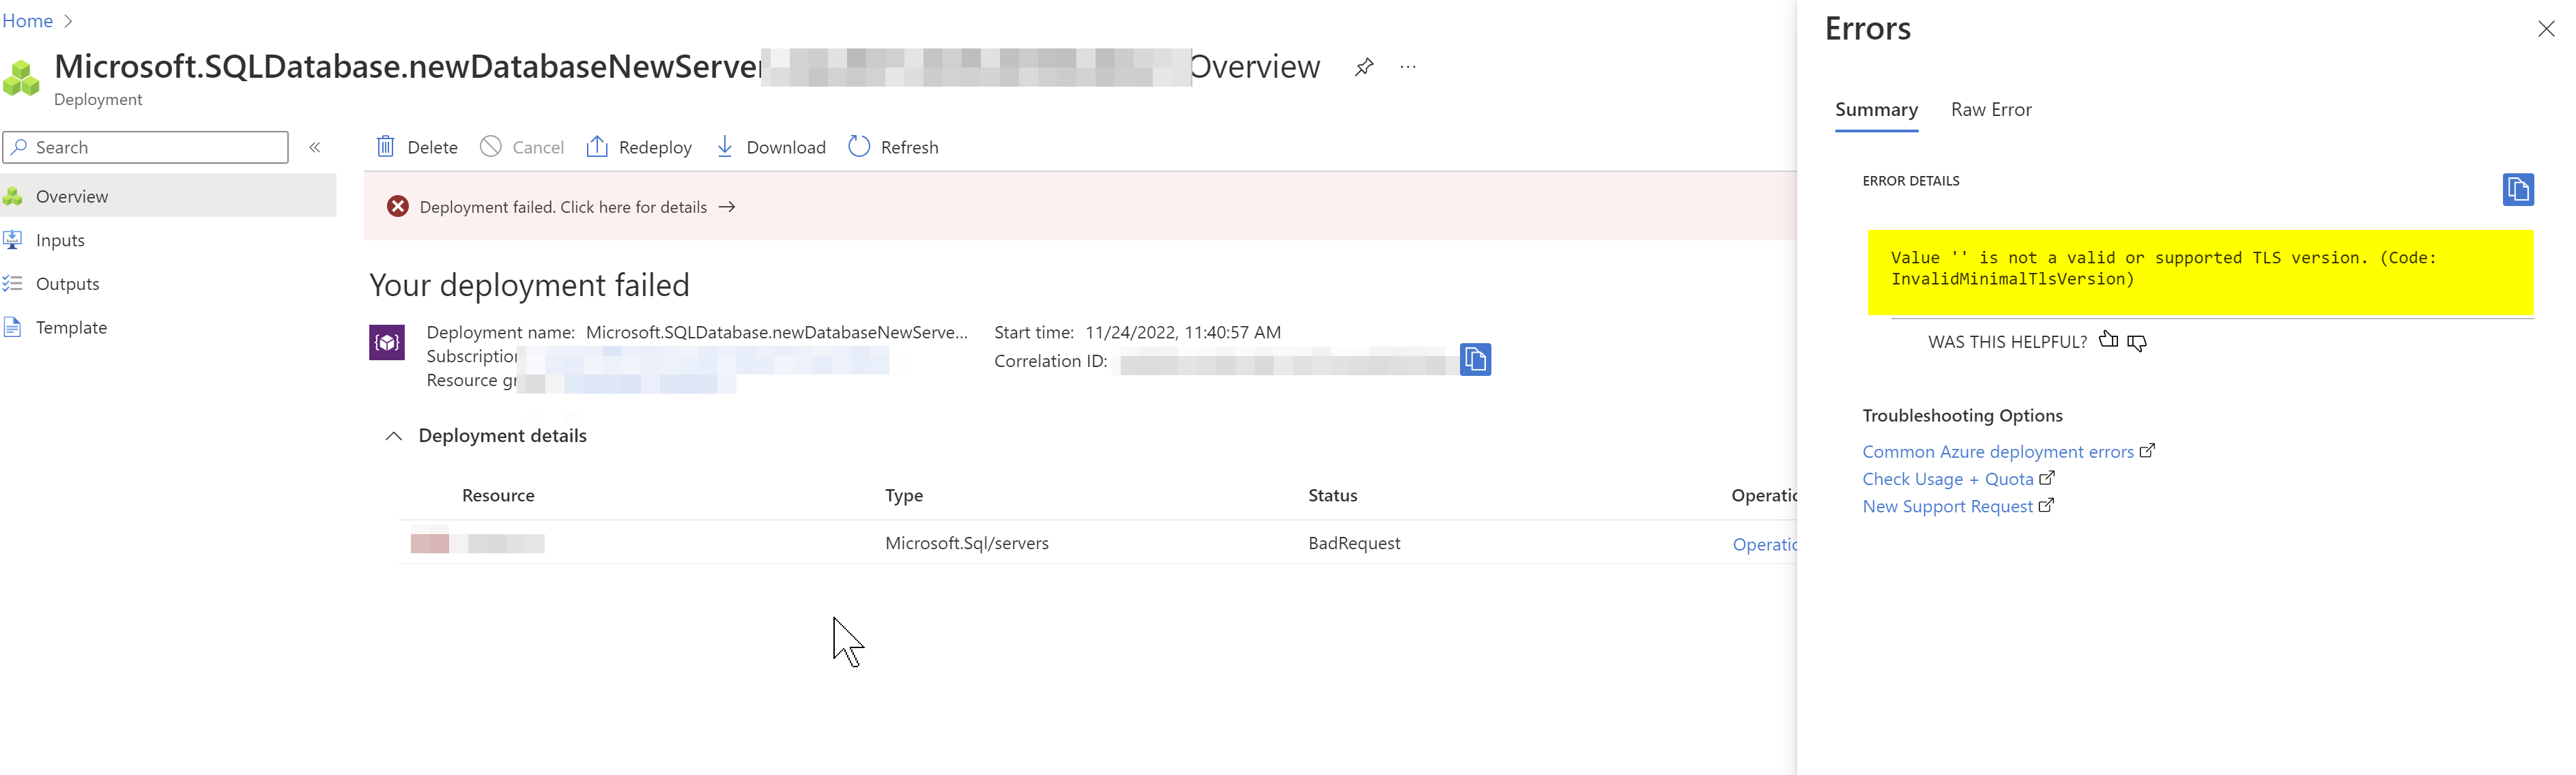
Task: Copy the Correlation ID to clipboard
Action: point(1475,359)
